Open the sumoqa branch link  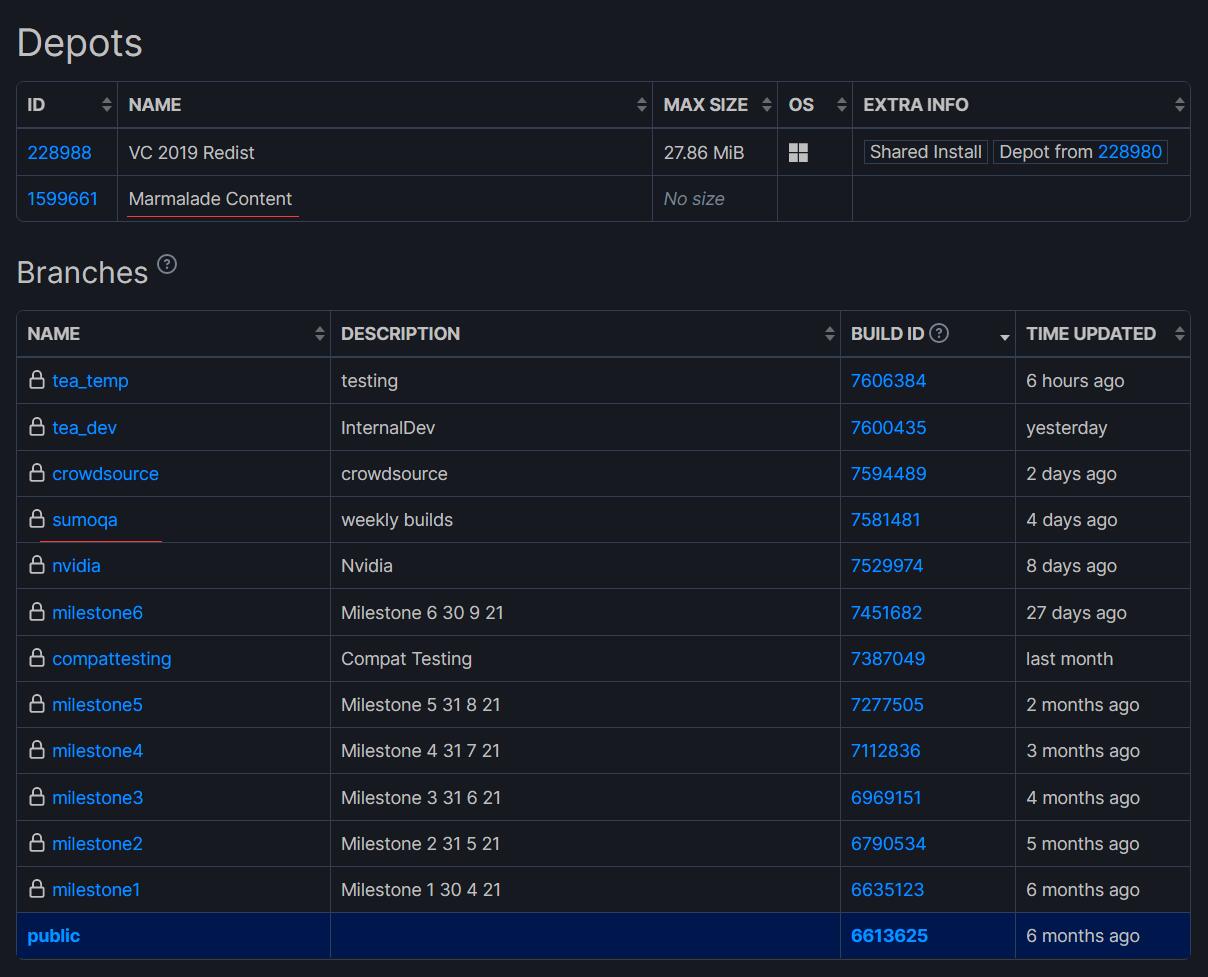pos(85,519)
